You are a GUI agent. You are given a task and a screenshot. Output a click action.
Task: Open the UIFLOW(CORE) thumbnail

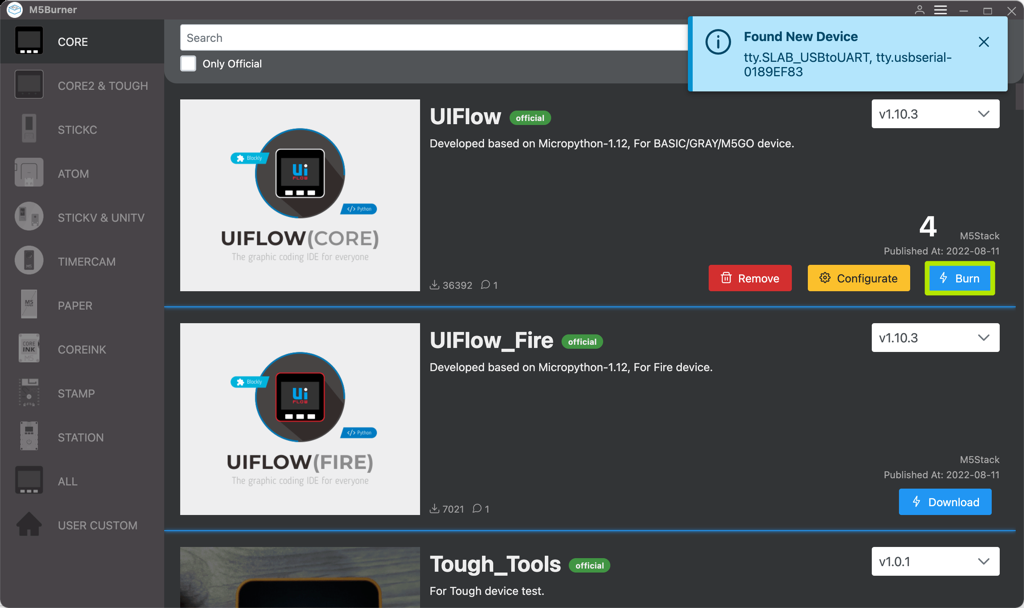(x=300, y=195)
